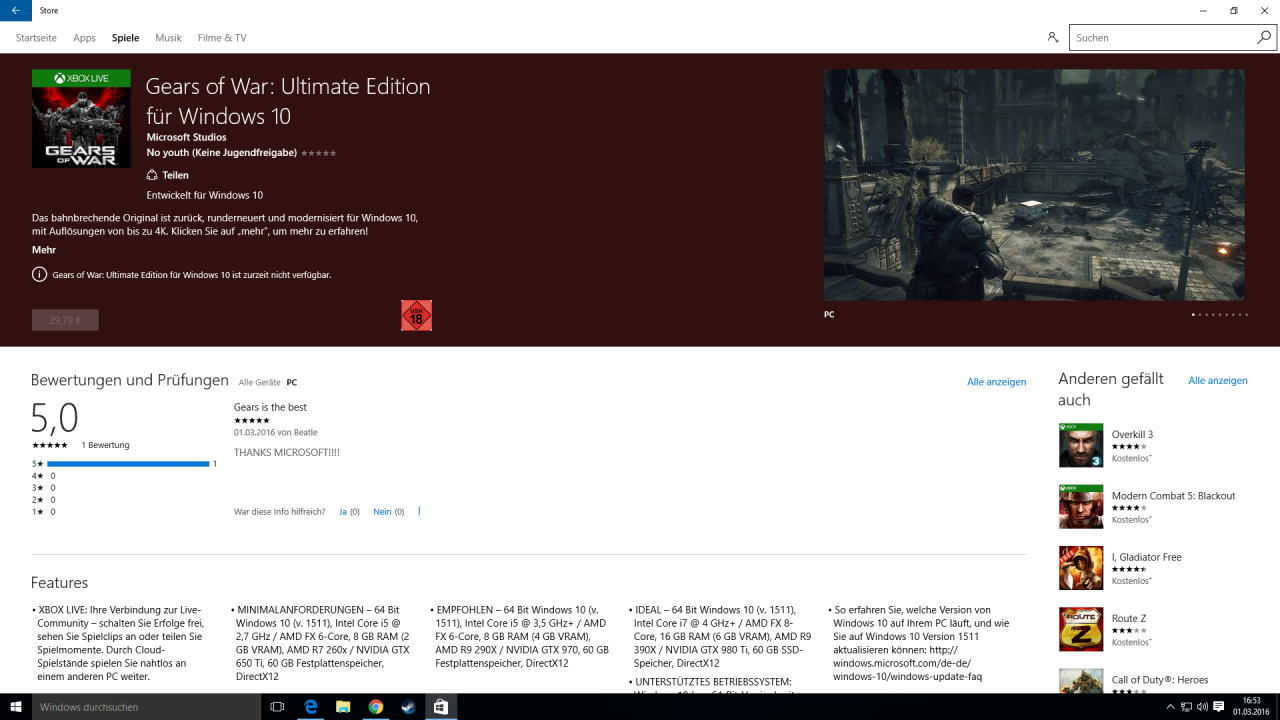Select the first screenshot pagination dot
This screenshot has width=1280, height=720.
[1193, 314]
